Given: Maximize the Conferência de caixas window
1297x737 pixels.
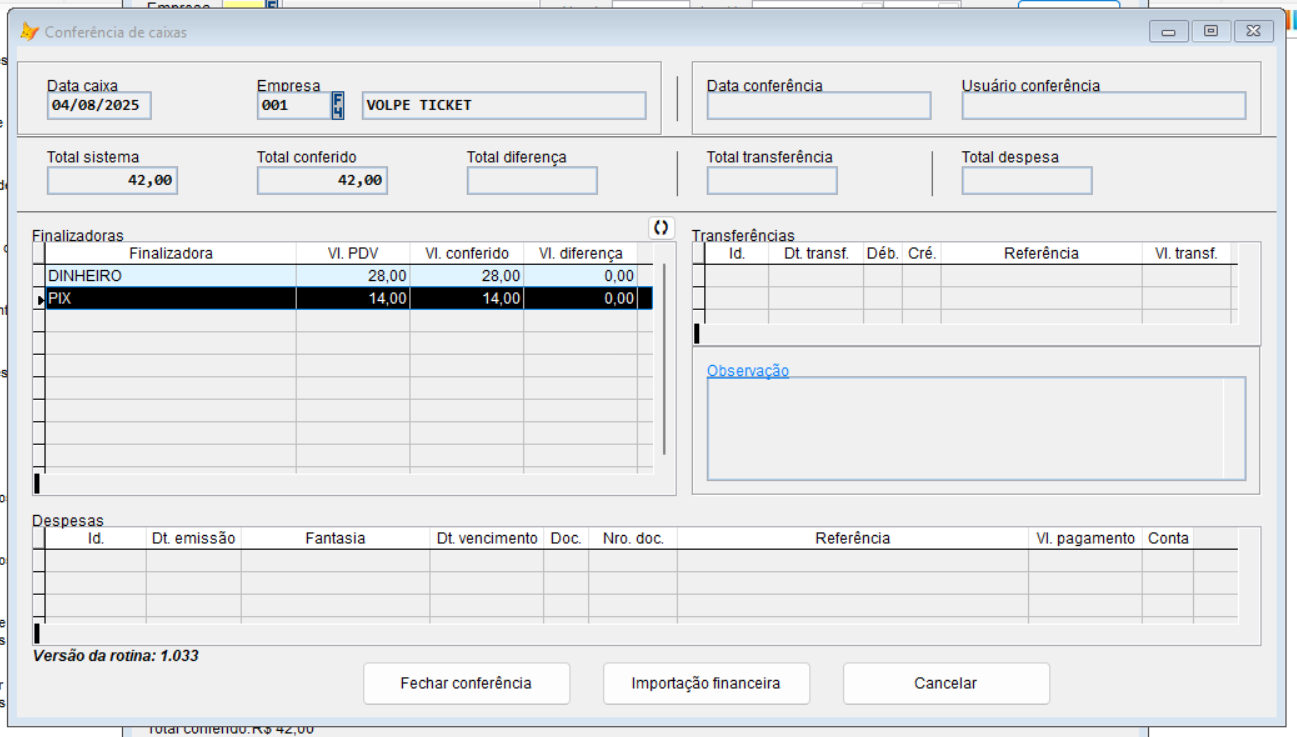Looking at the screenshot, I should tap(1211, 32).
